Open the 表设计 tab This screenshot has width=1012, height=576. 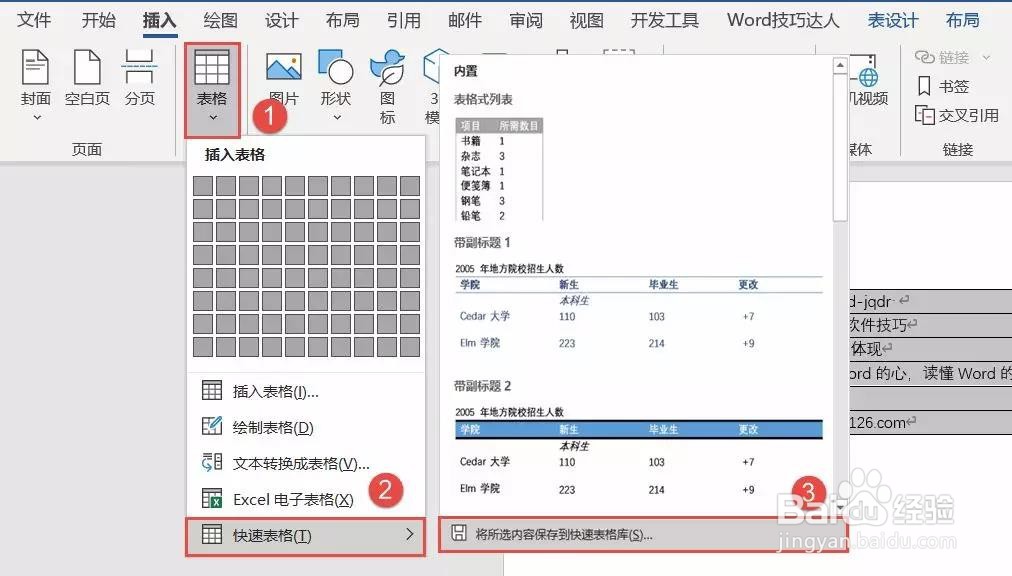point(891,19)
